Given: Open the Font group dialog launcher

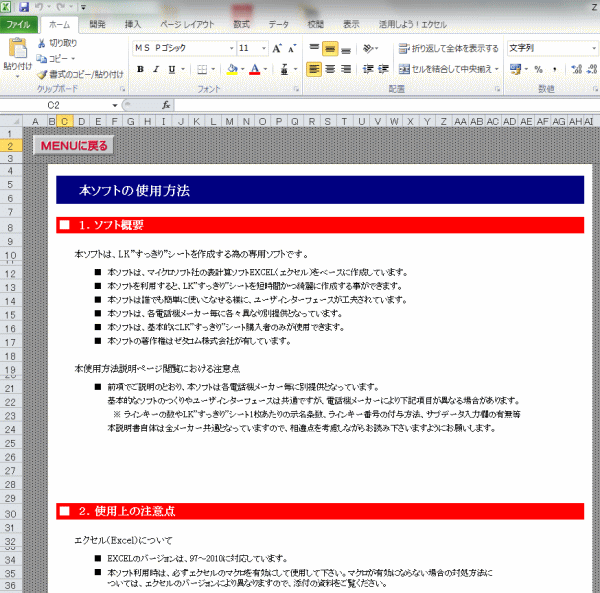Looking at the screenshot, I should (x=296, y=89).
